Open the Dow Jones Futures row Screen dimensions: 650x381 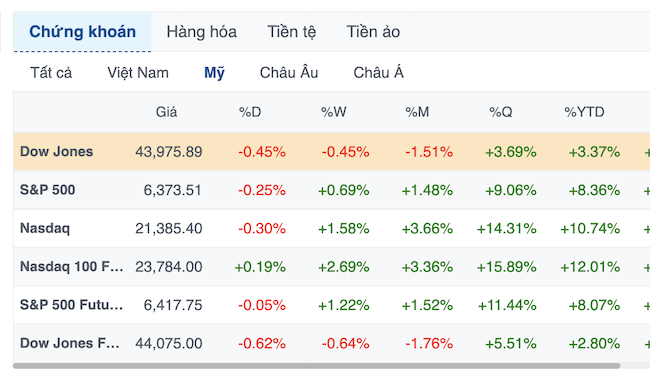[x=331, y=343]
